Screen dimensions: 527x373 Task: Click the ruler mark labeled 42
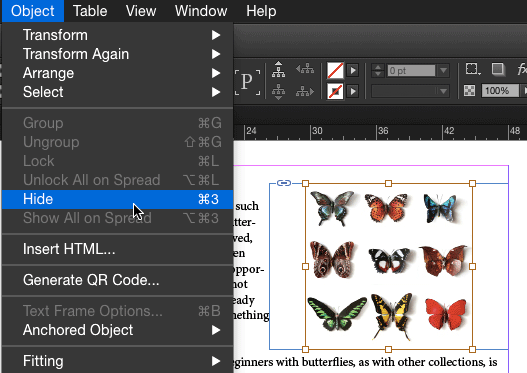click(x=449, y=131)
